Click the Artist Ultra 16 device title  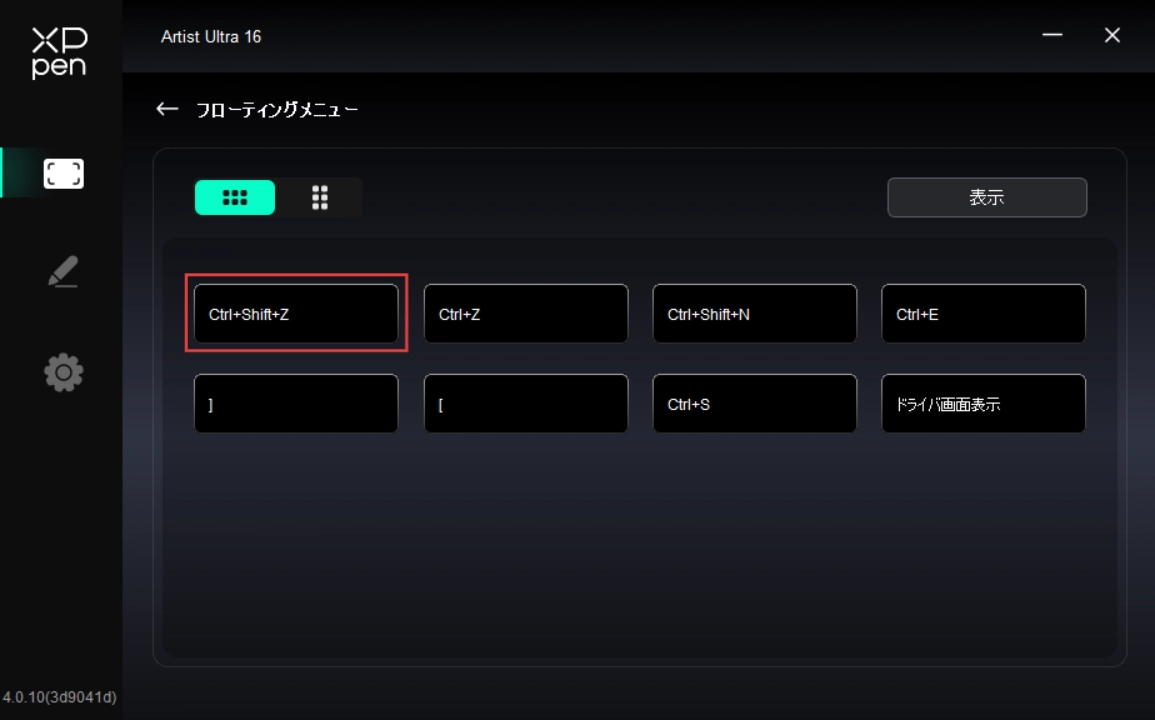coord(211,37)
